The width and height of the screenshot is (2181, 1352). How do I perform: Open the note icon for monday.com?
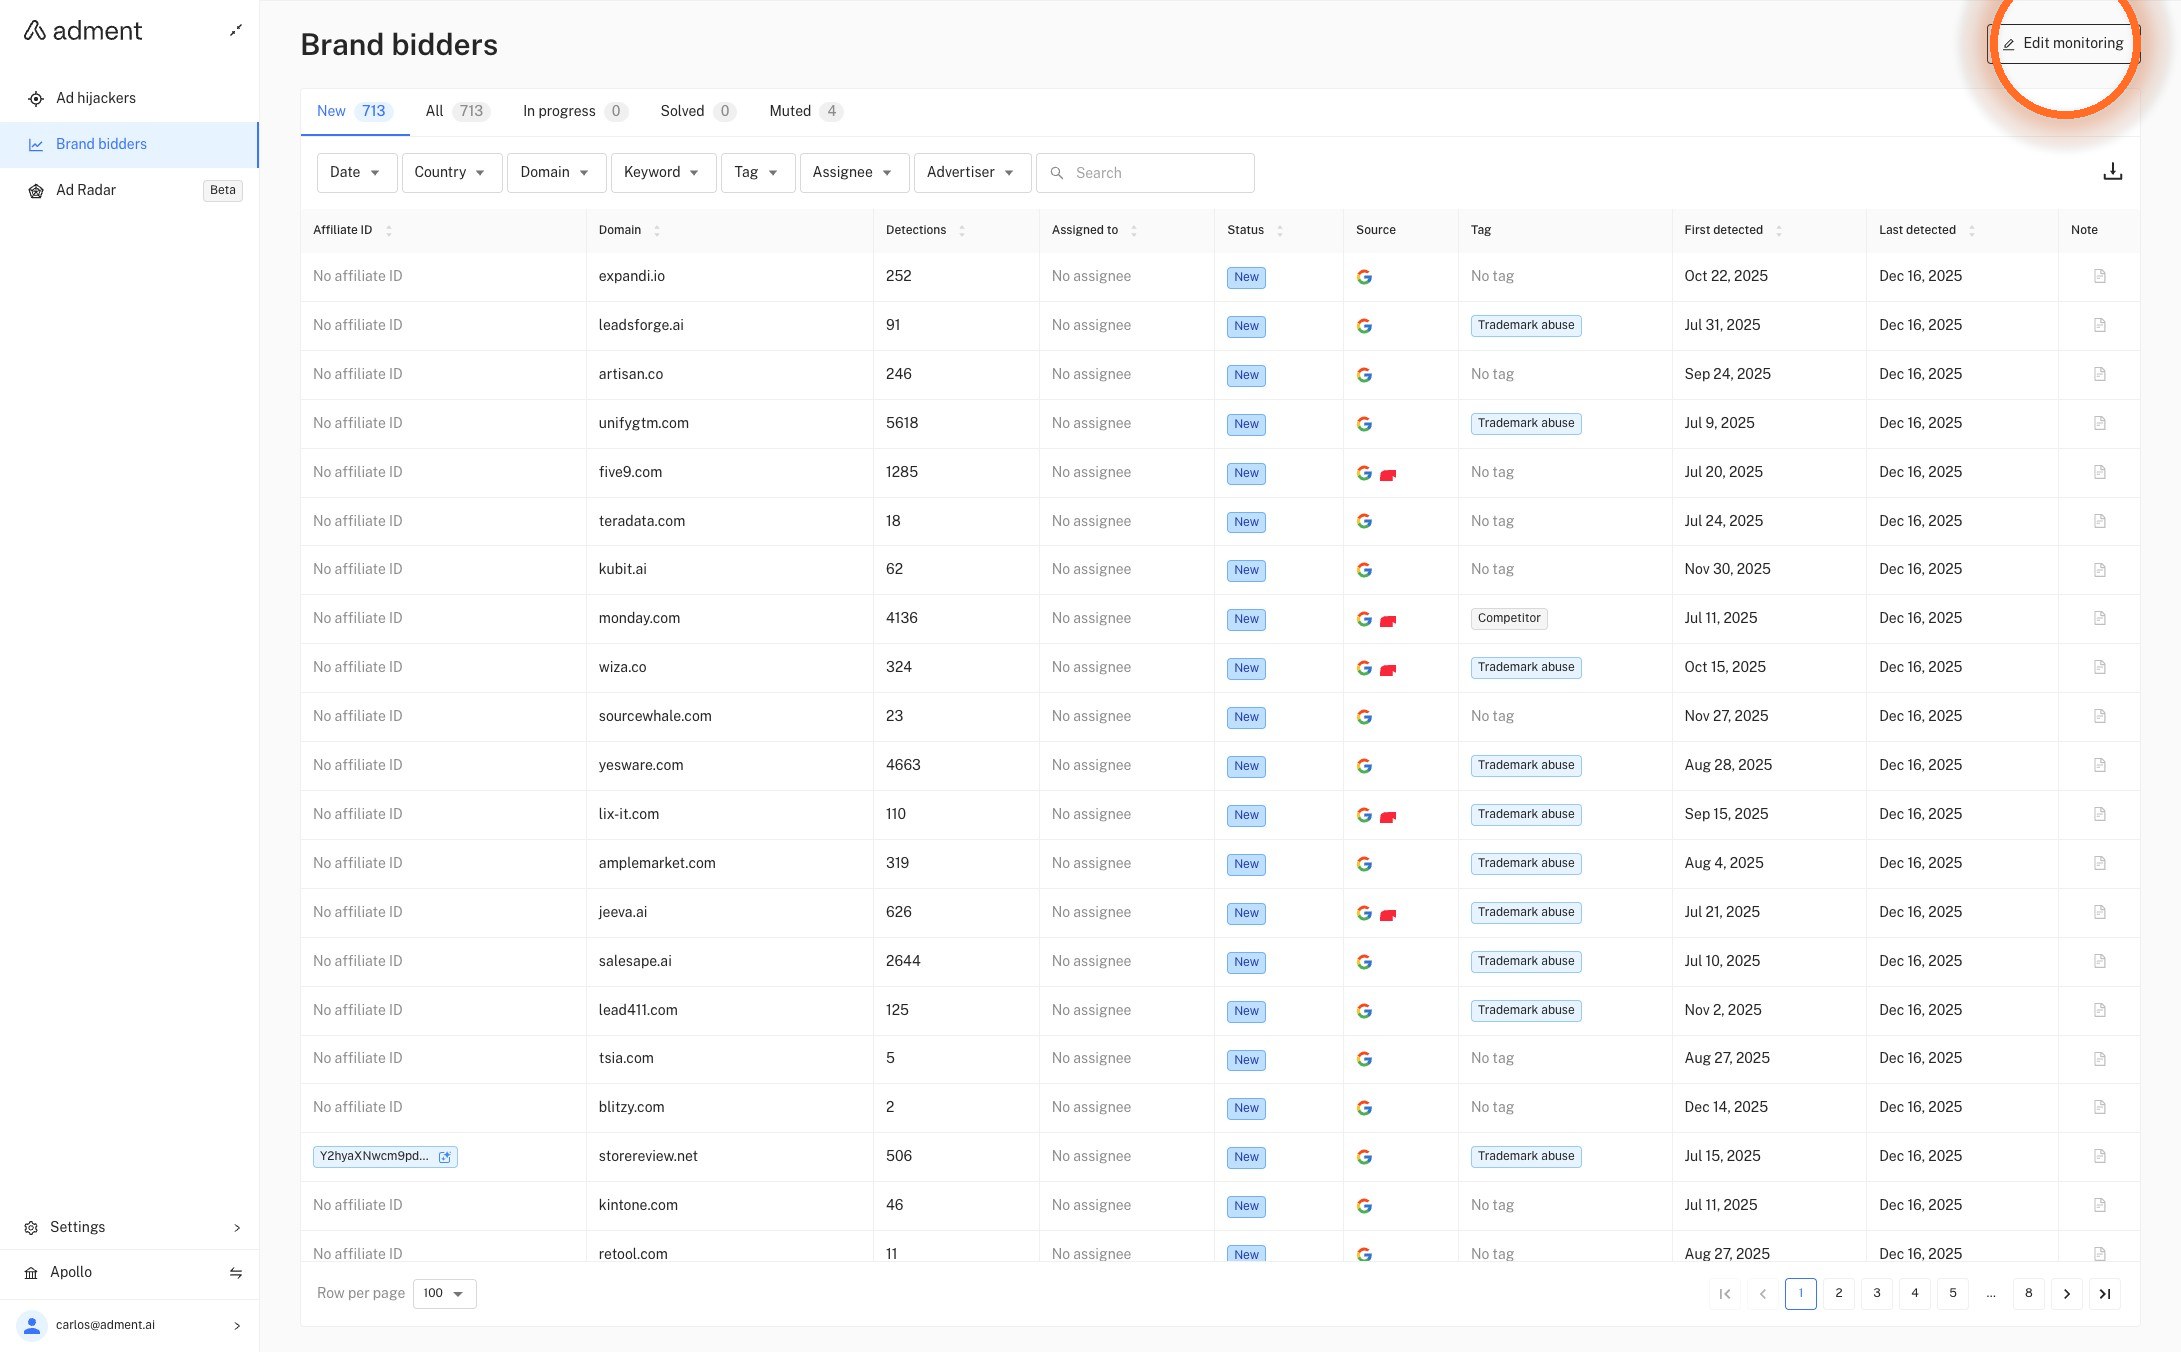2100,618
